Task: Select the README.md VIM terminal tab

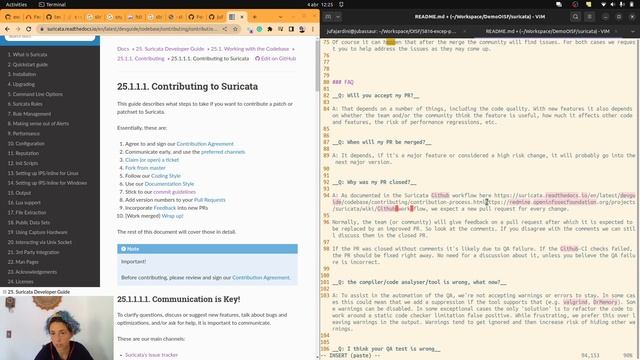Action: point(547,31)
